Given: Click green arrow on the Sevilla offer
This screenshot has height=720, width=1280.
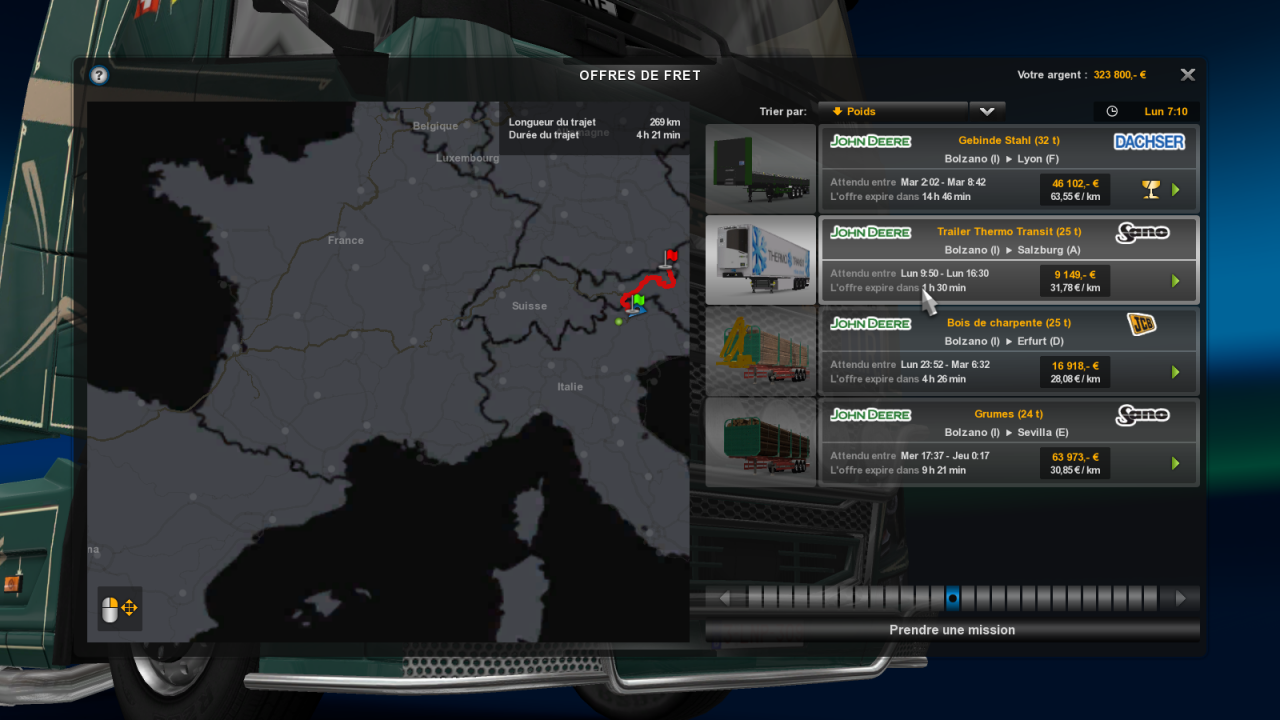Looking at the screenshot, I should [x=1176, y=463].
